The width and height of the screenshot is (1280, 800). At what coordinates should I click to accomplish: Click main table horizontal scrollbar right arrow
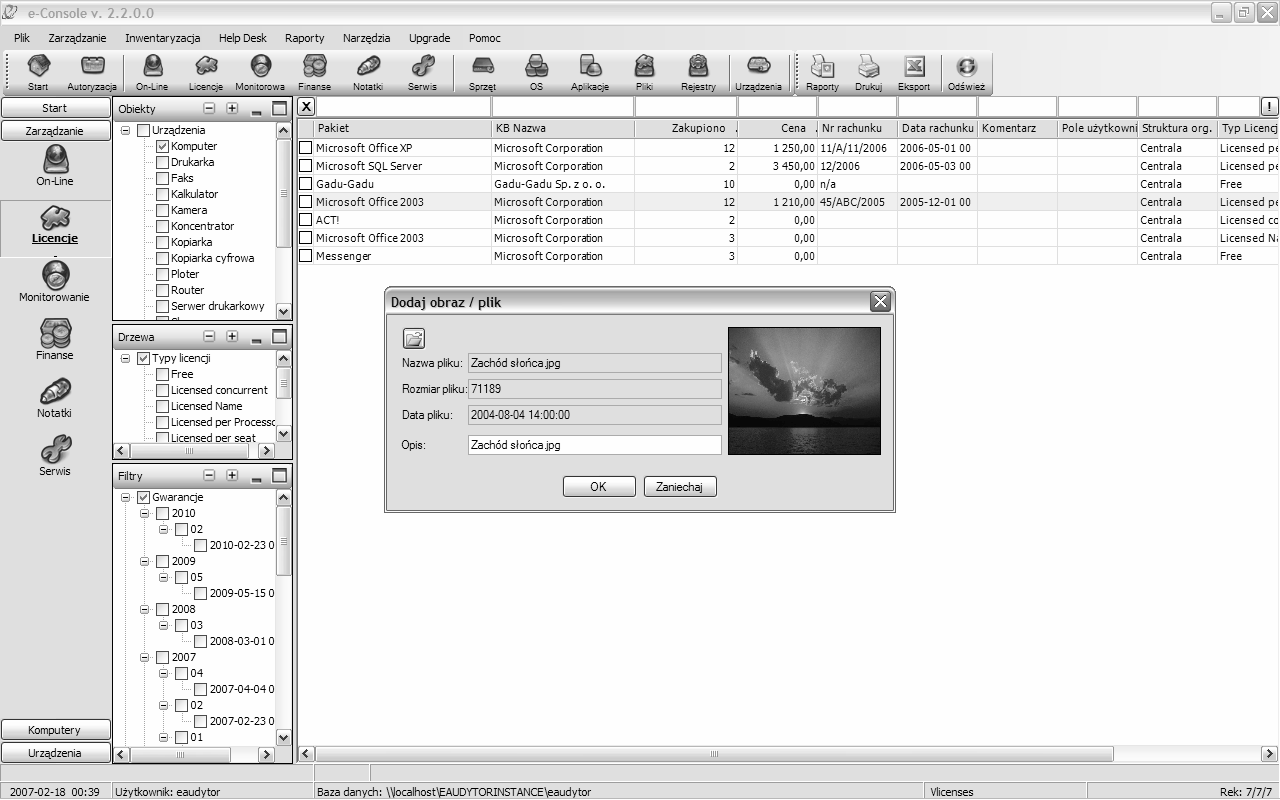(x=1270, y=754)
